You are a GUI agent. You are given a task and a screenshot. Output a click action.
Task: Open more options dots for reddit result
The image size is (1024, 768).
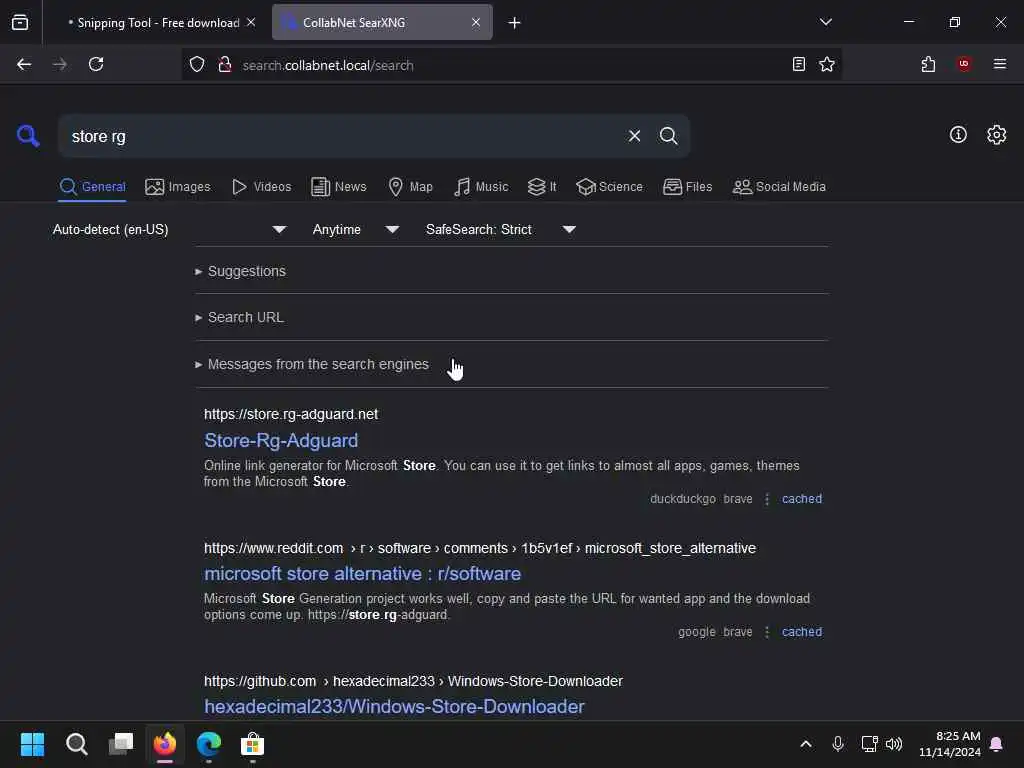(x=767, y=632)
